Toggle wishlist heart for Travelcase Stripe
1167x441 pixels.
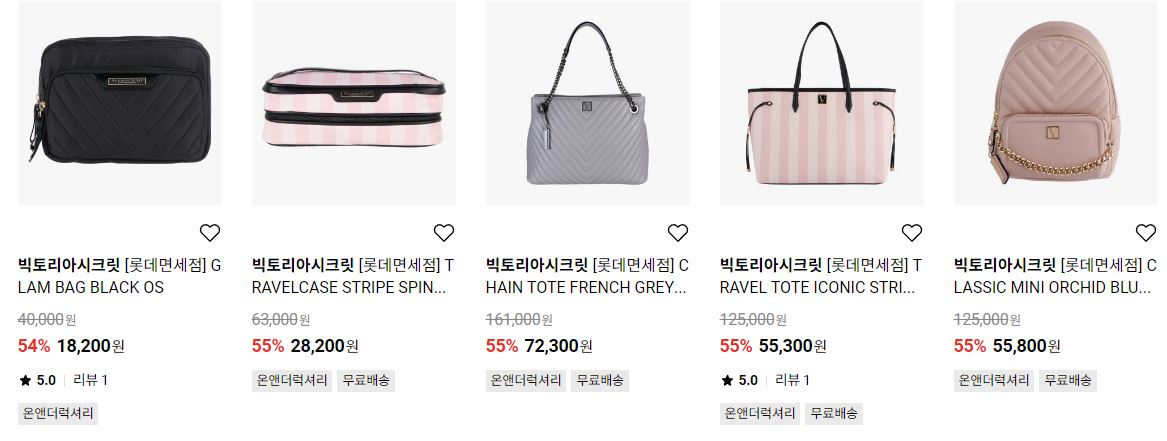444,233
